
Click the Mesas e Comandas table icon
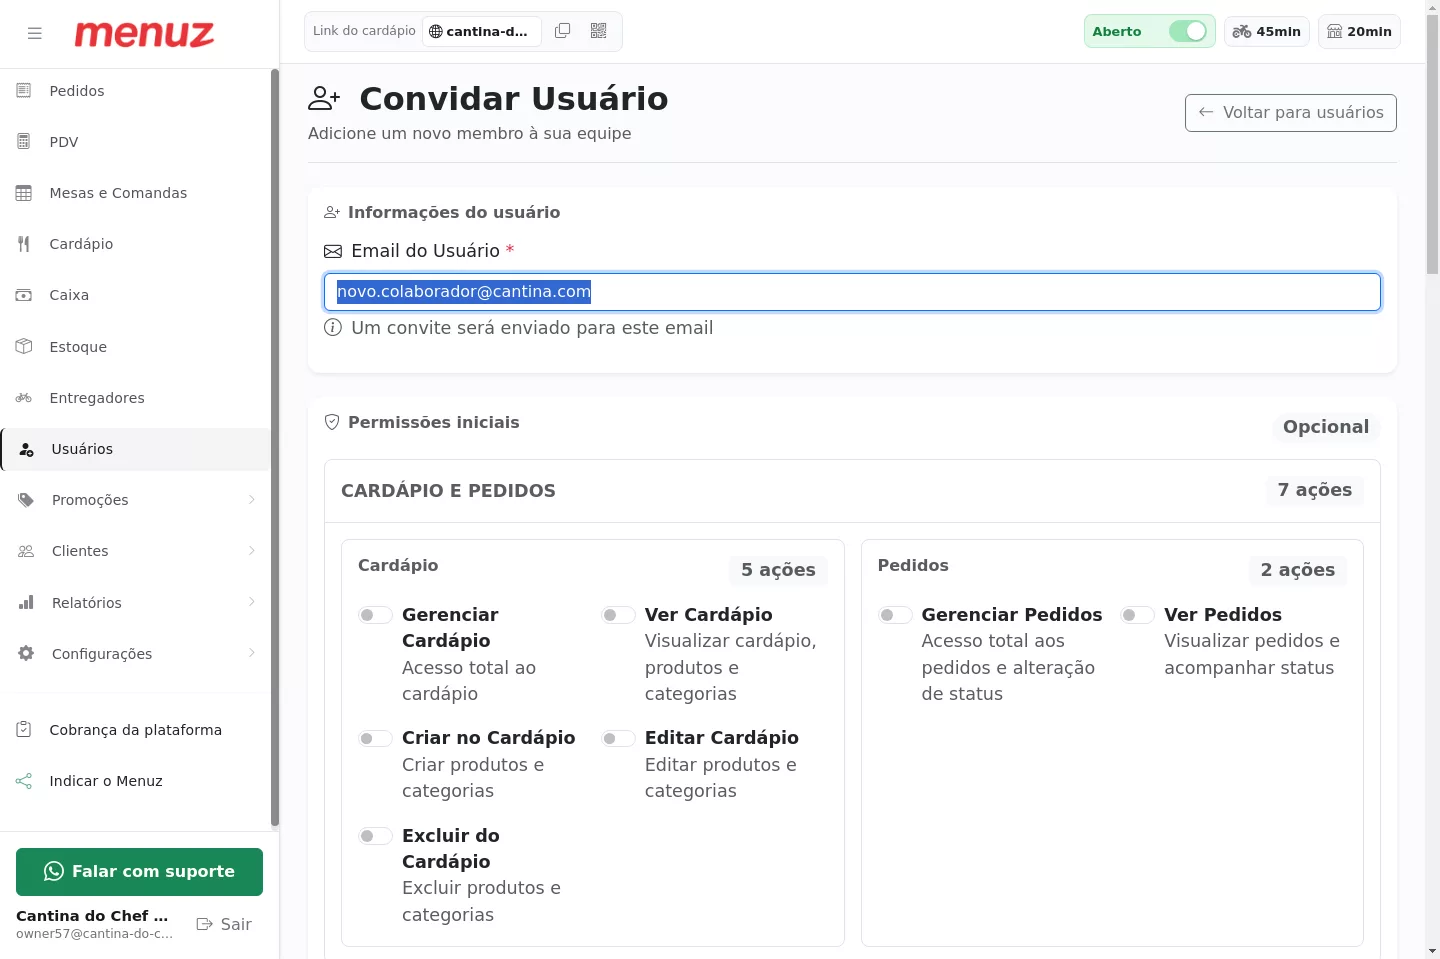click(24, 193)
